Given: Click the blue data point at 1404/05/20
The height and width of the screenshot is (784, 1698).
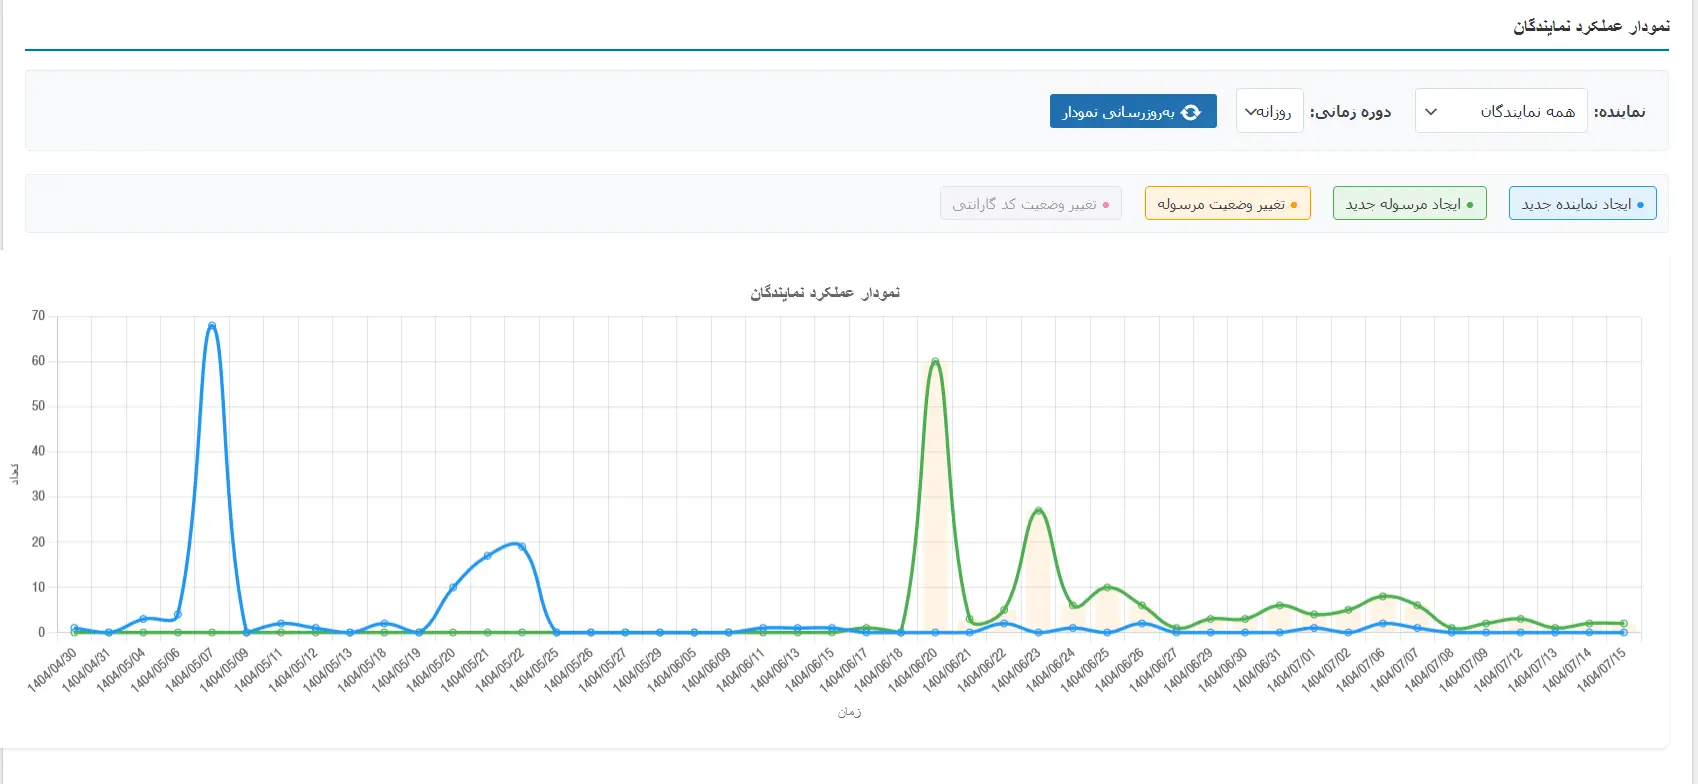Looking at the screenshot, I should tap(453, 587).
